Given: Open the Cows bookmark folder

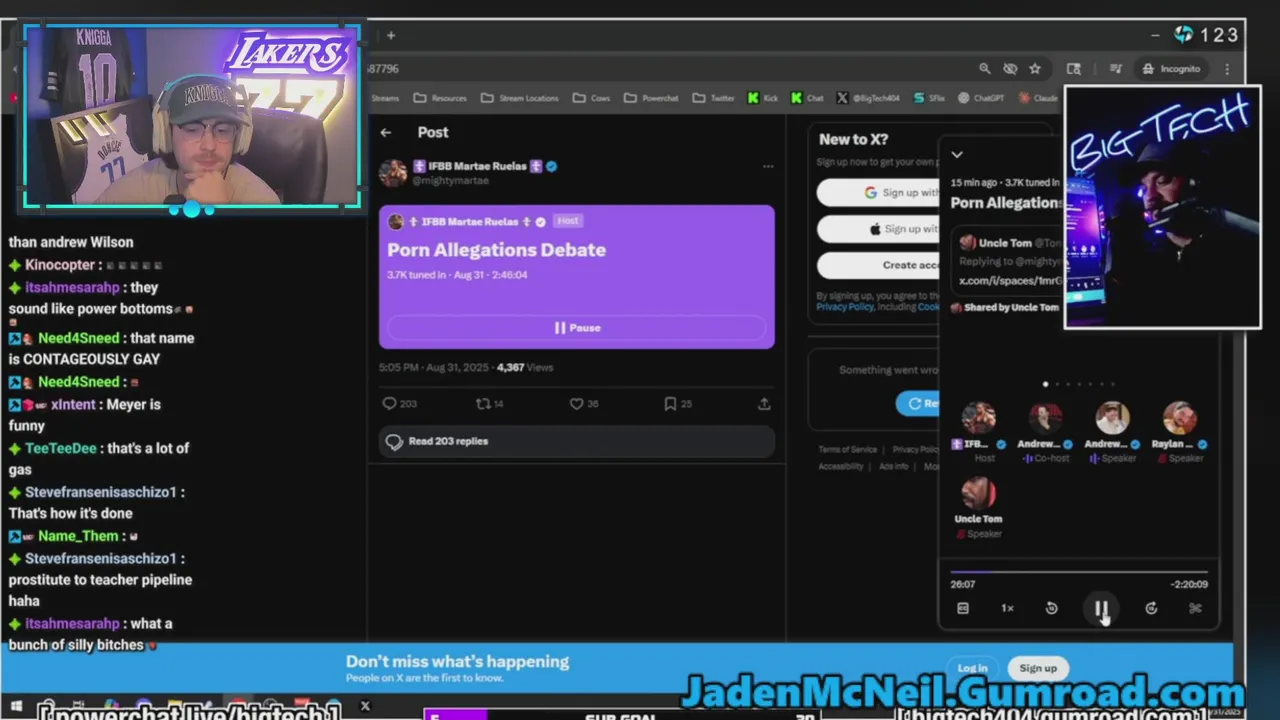Looking at the screenshot, I should 592,98.
